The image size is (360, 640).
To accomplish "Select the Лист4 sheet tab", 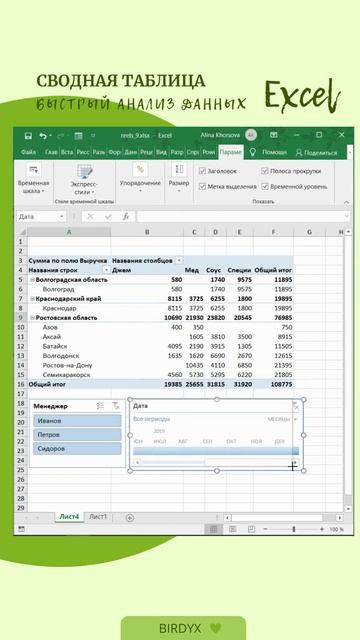I will (x=69, y=517).
